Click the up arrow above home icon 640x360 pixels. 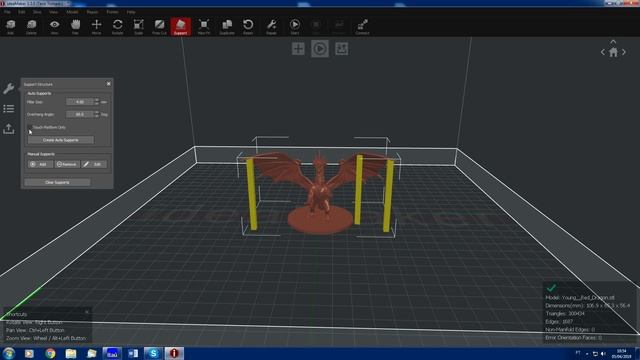(x=613, y=42)
